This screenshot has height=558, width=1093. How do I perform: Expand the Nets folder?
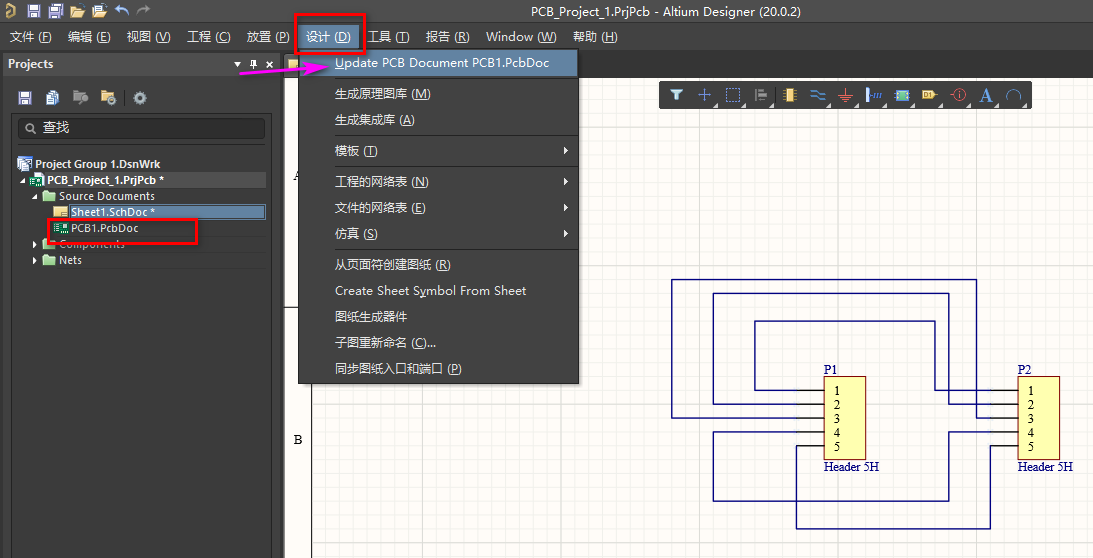pyautogui.click(x=34, y=260)
